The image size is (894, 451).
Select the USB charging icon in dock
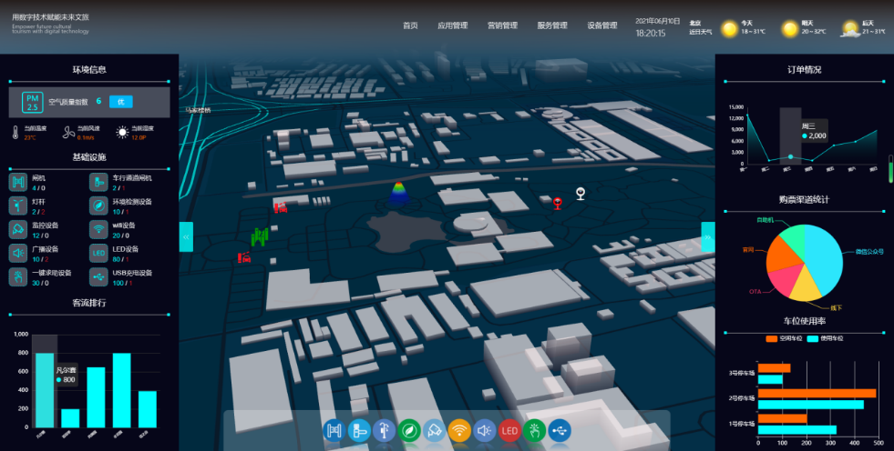pos(560,430)
